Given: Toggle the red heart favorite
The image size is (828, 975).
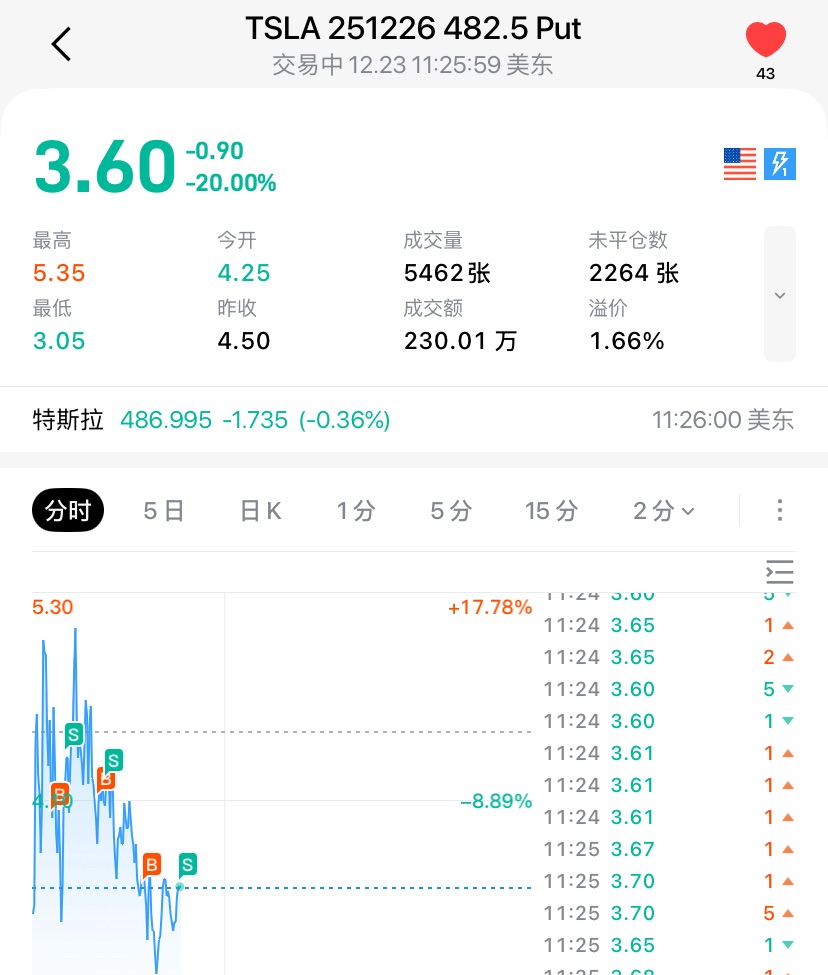Looking at the screenshot, I should [765, 41].
